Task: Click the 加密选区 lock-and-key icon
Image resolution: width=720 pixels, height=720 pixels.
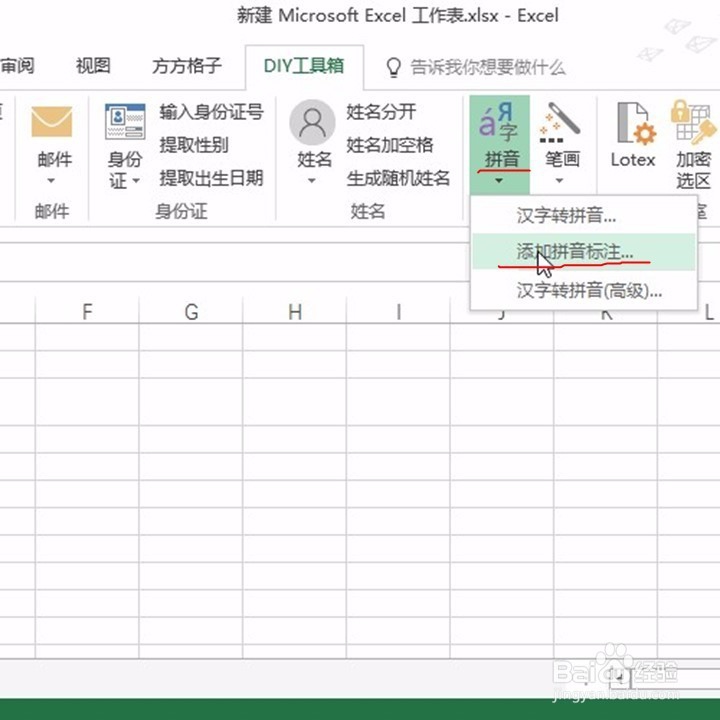Action: tap(692, 121)
